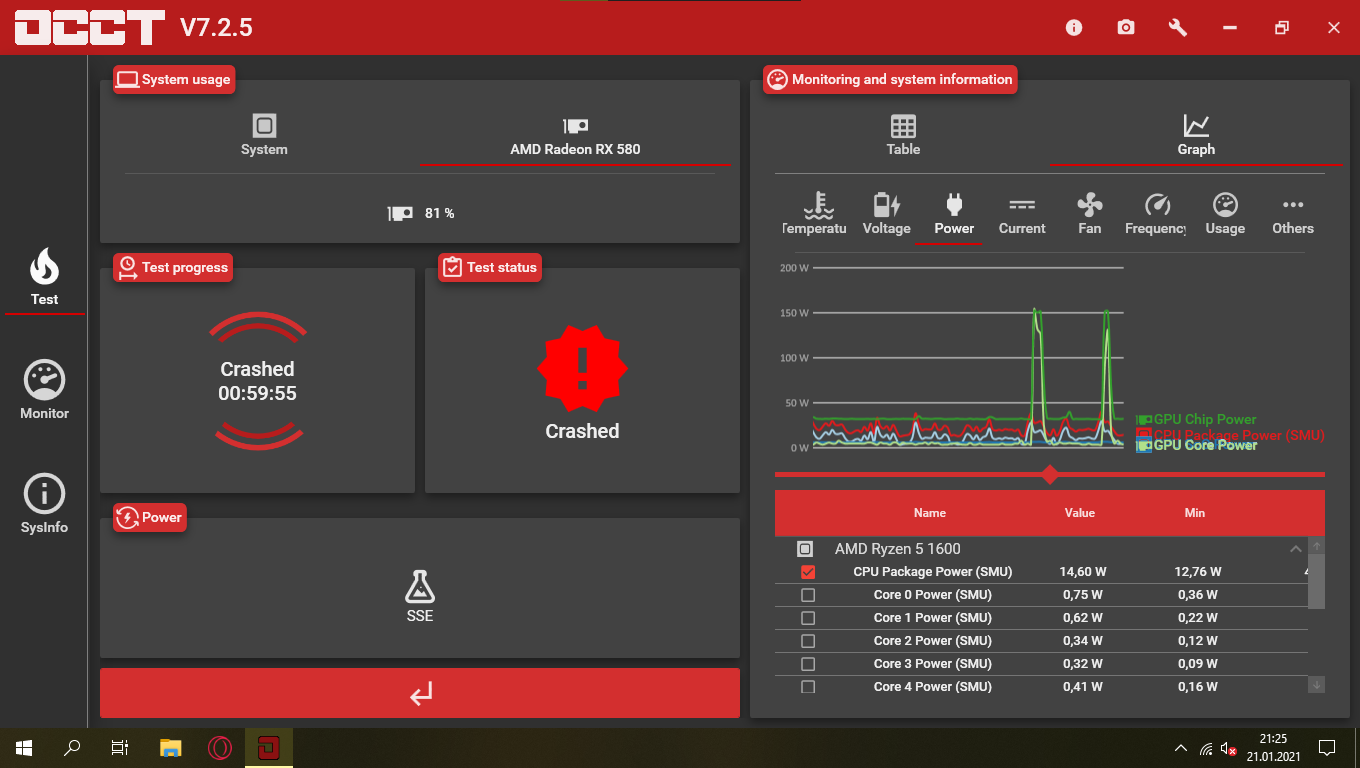Click the GPU icon beside the 81 % usage
Image resolution: width=1360 pixels, height=768 pixels.
pos(401,213)
